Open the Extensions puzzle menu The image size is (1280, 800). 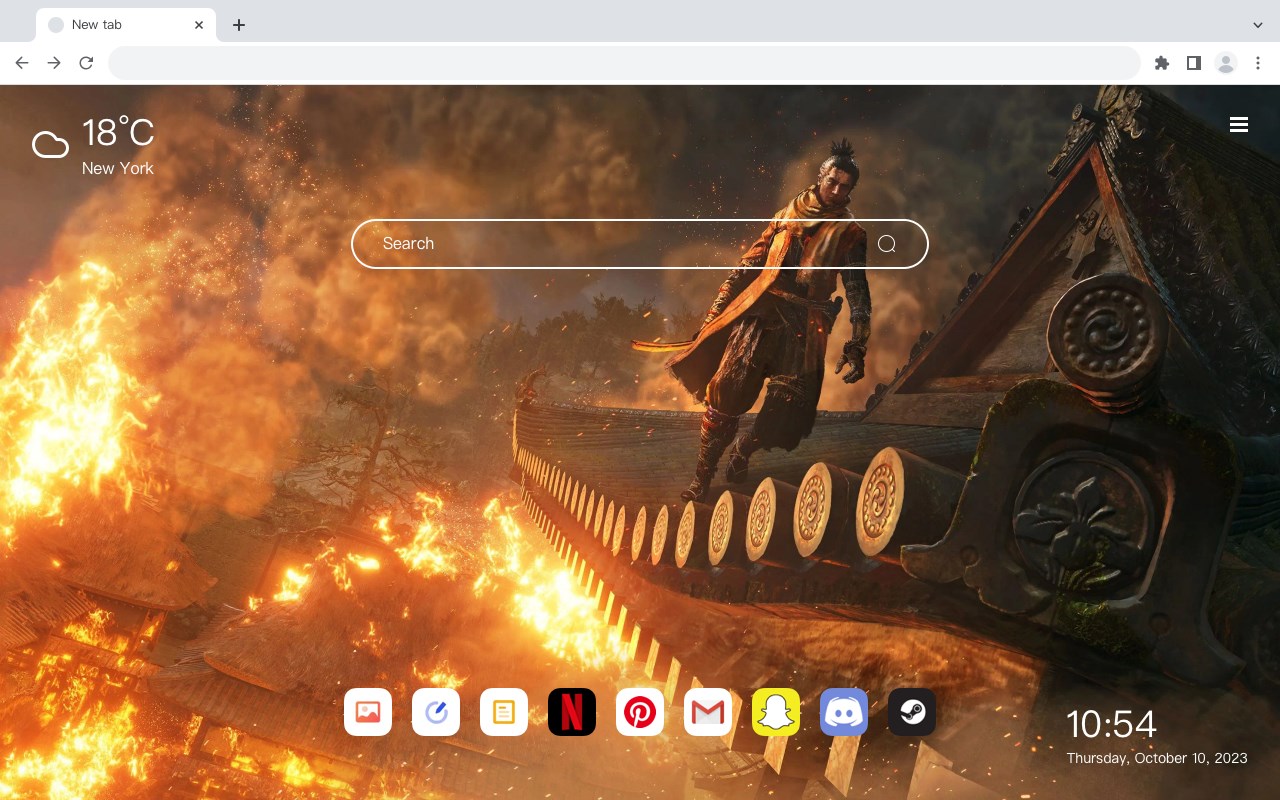1162,63
